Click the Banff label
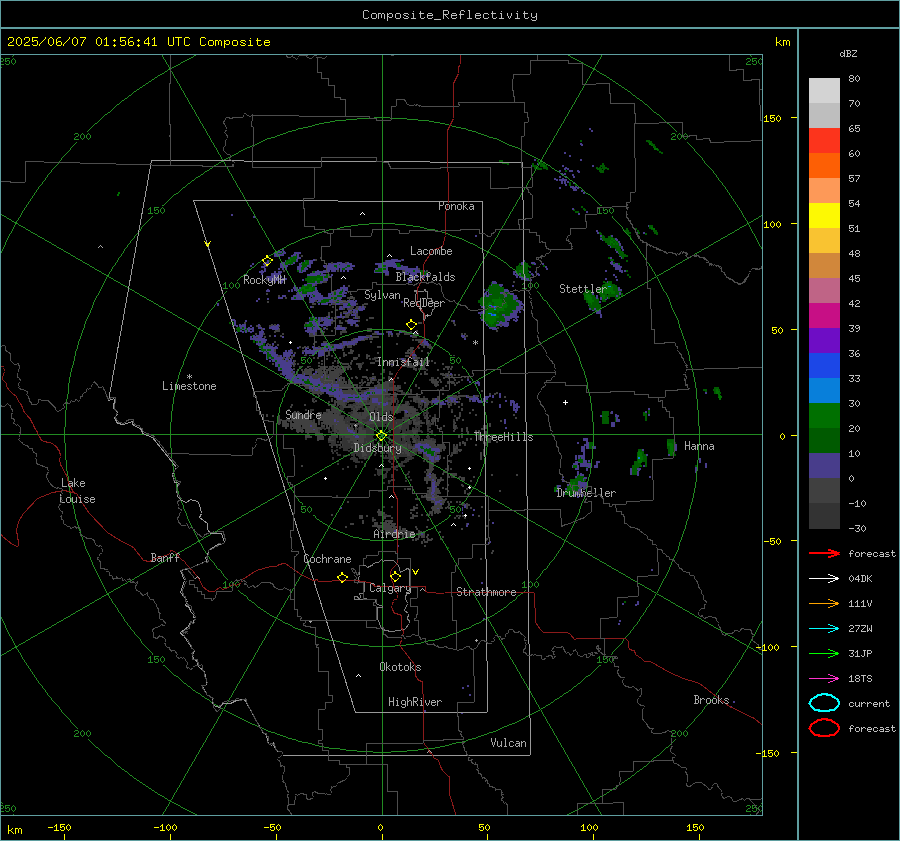 (x=165, y=558)
